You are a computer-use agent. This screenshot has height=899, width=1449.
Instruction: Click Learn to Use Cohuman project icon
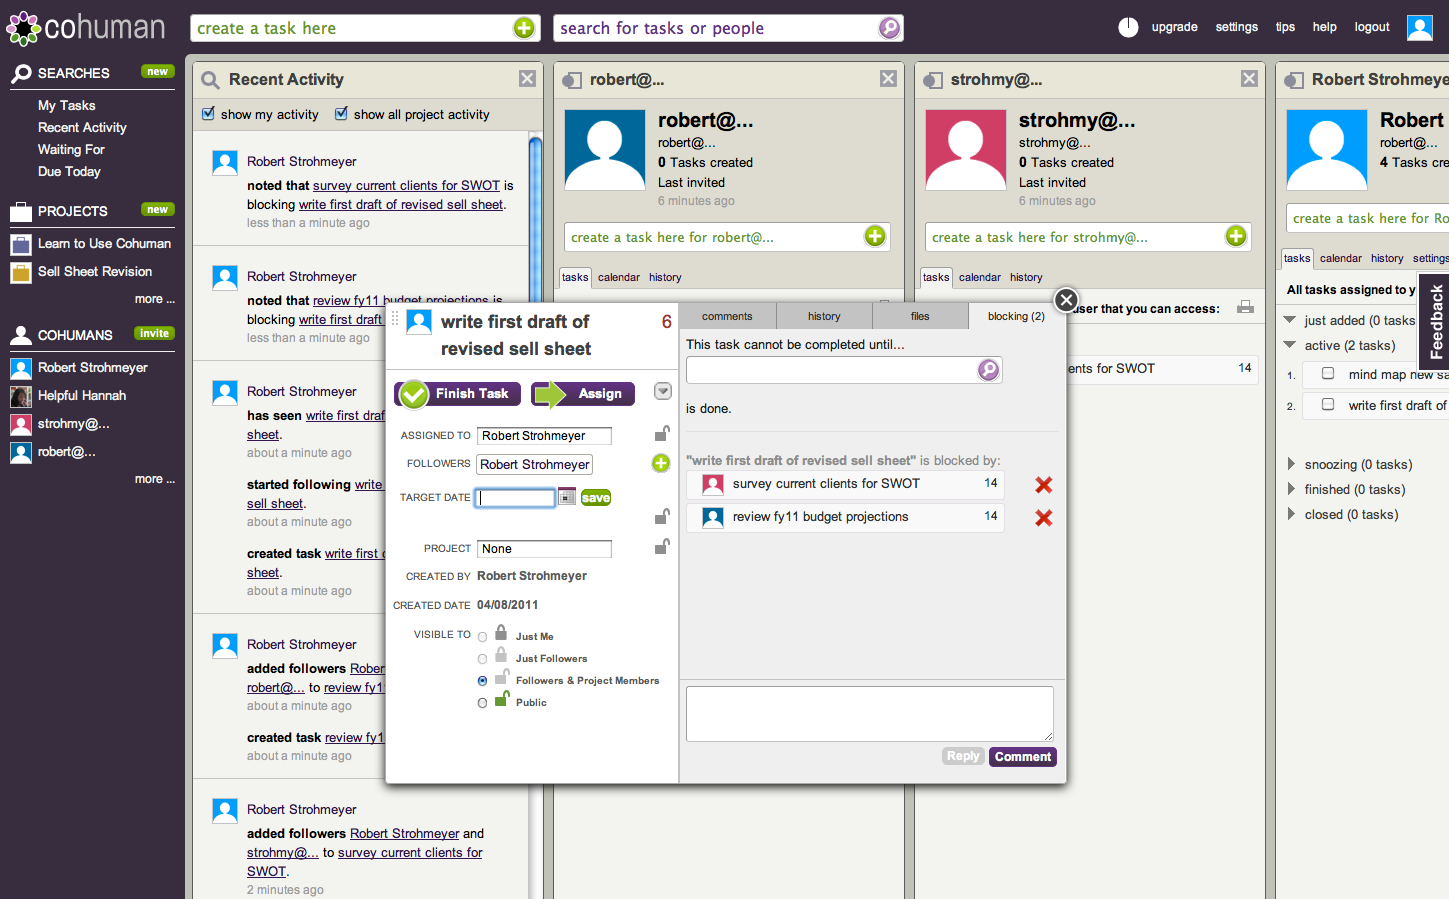click(21, 244)
